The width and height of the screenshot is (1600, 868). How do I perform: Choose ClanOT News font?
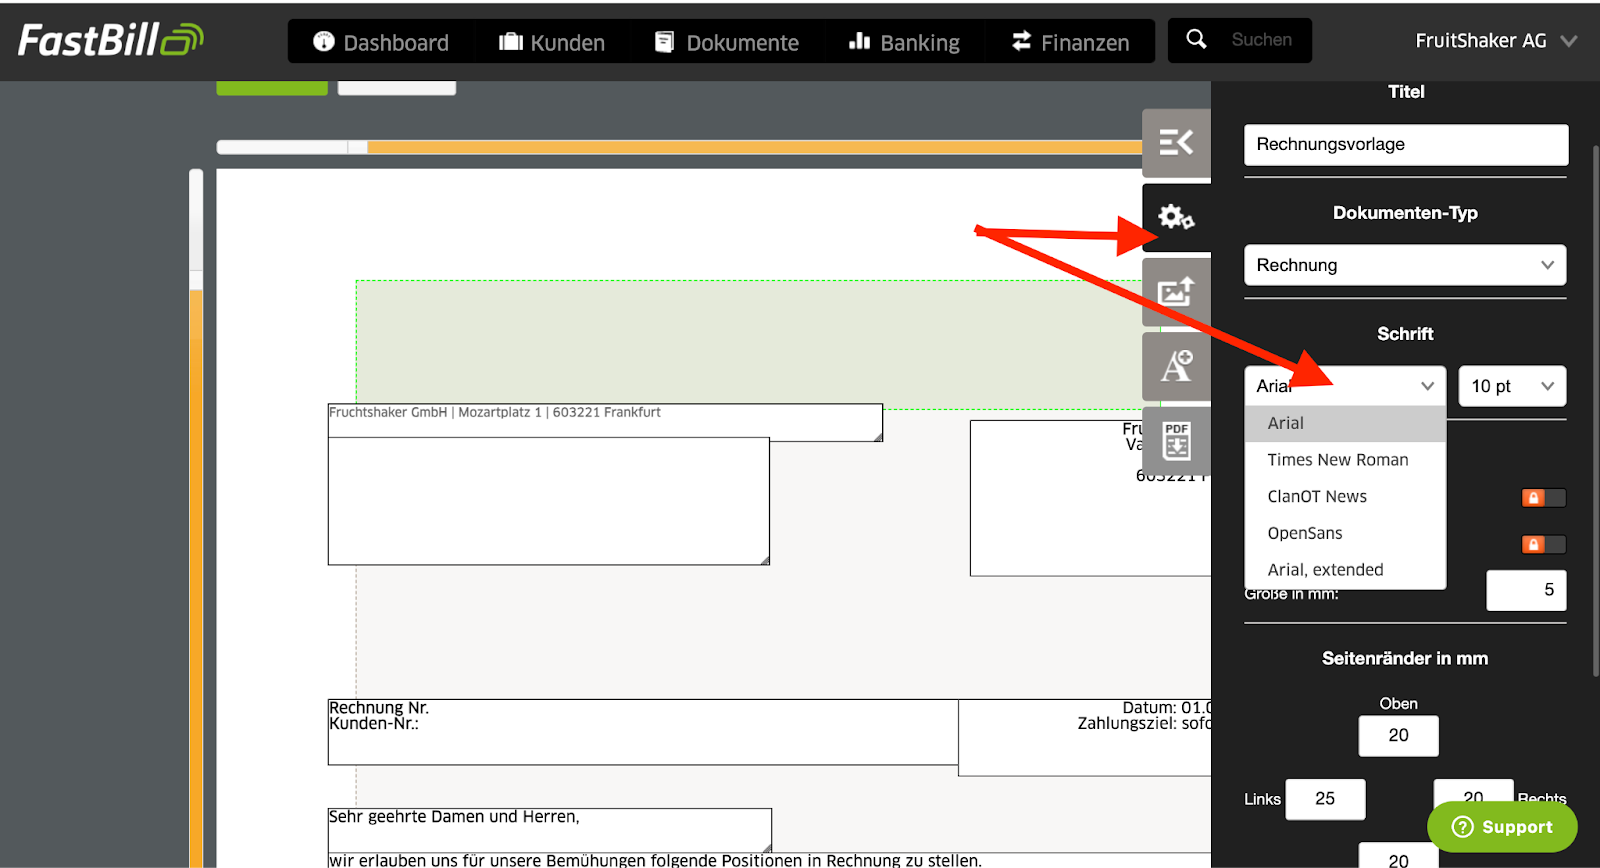click(x=1345, y=497)
